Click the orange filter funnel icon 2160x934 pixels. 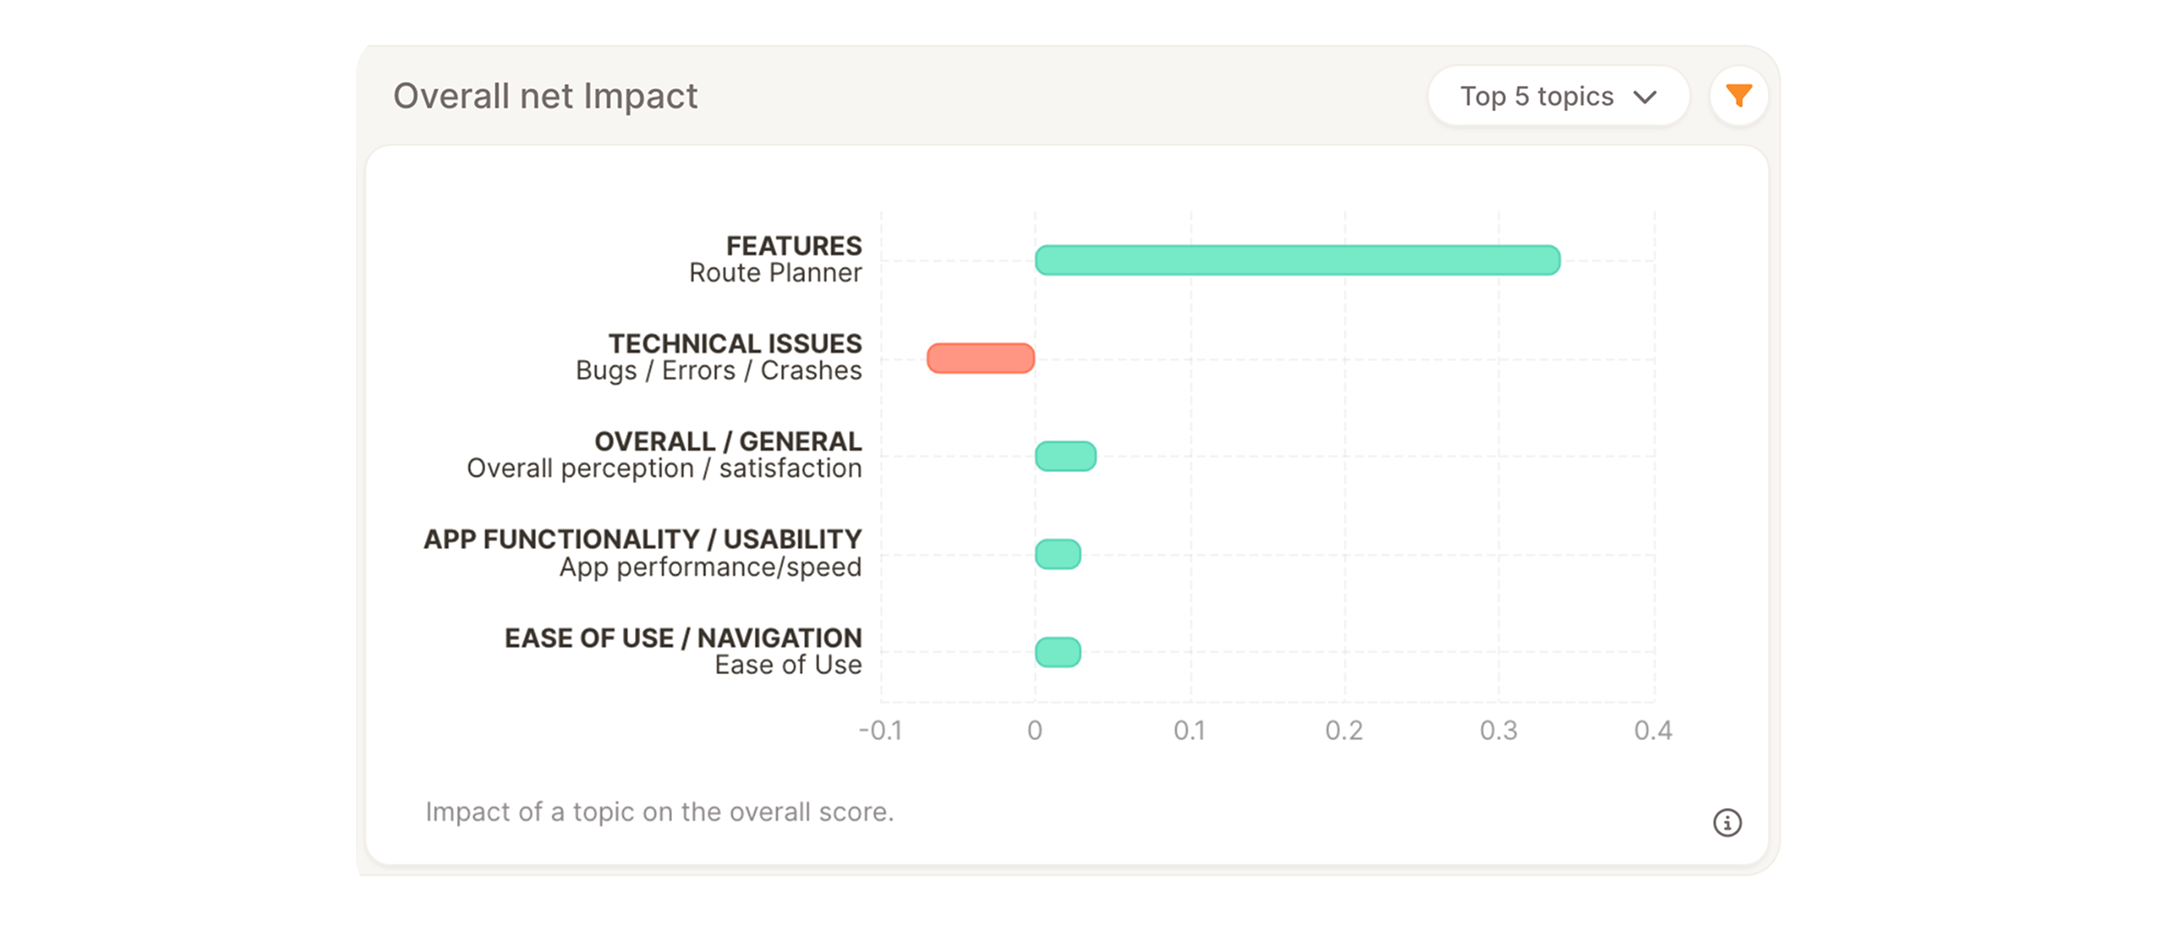point(1739,96)
